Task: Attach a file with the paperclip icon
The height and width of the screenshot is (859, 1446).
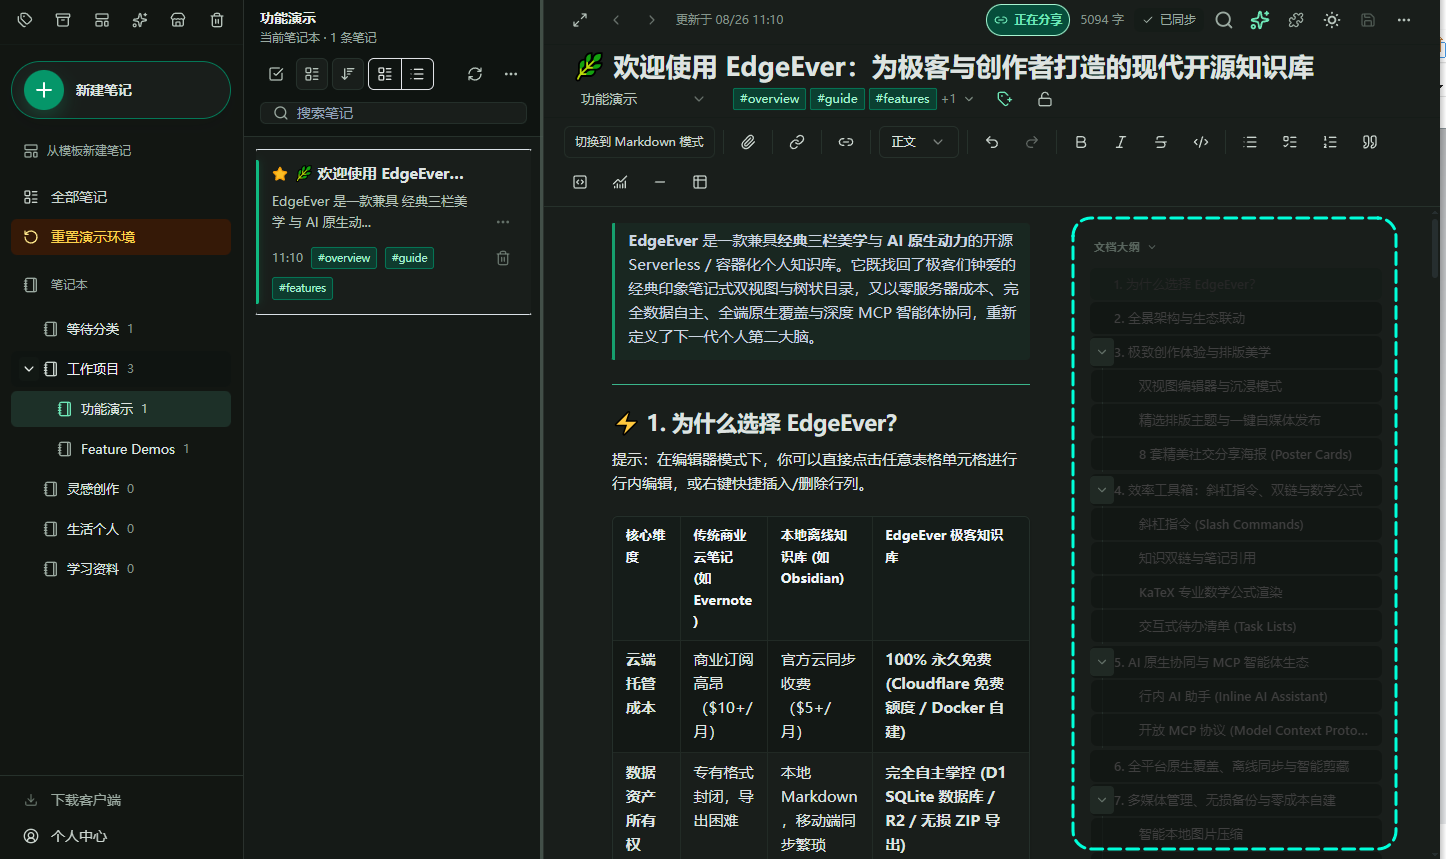Action: [x=748, y=142]
